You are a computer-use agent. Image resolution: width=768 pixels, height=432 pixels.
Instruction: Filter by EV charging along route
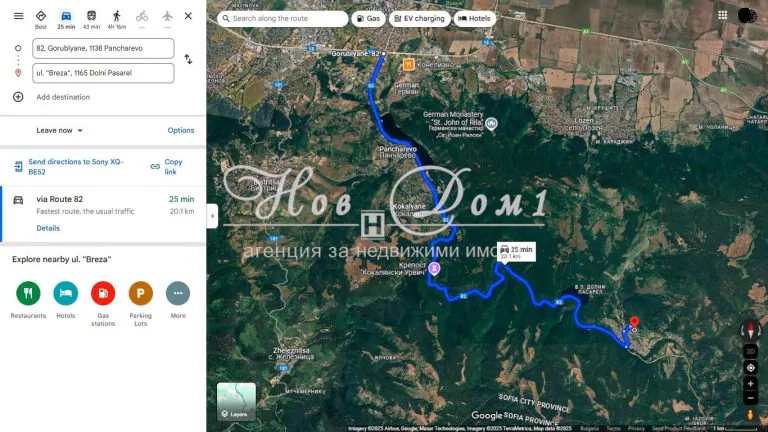click(418, 18)
